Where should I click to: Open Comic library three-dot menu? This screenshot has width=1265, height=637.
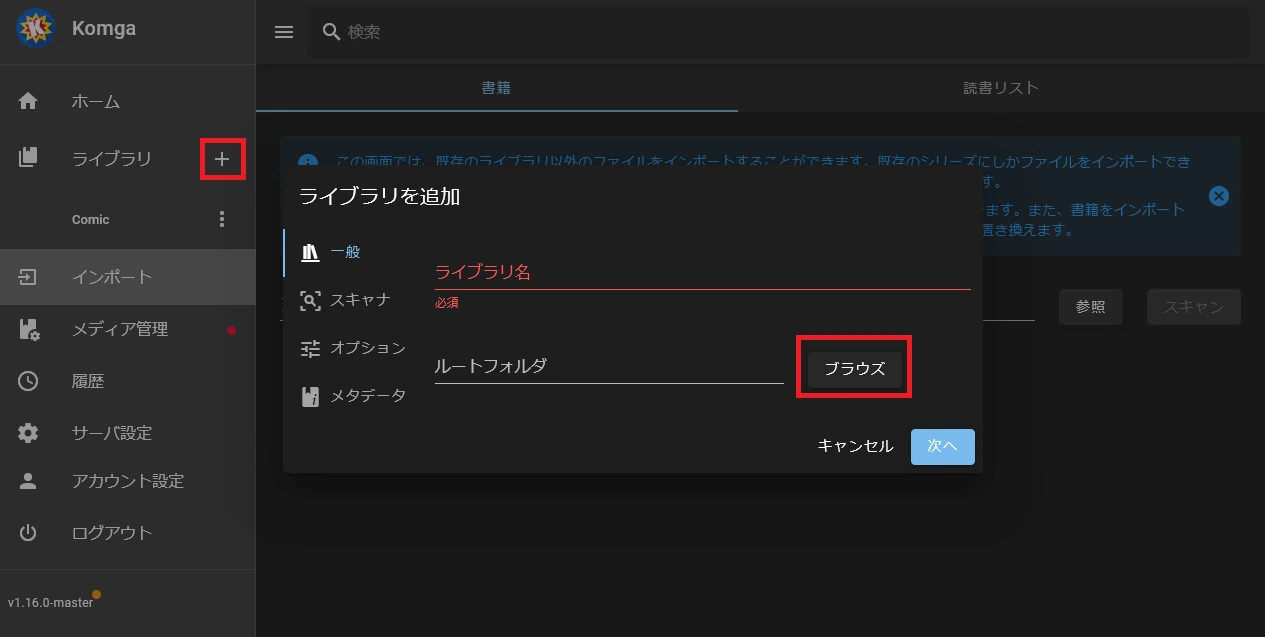click(222, 219)
